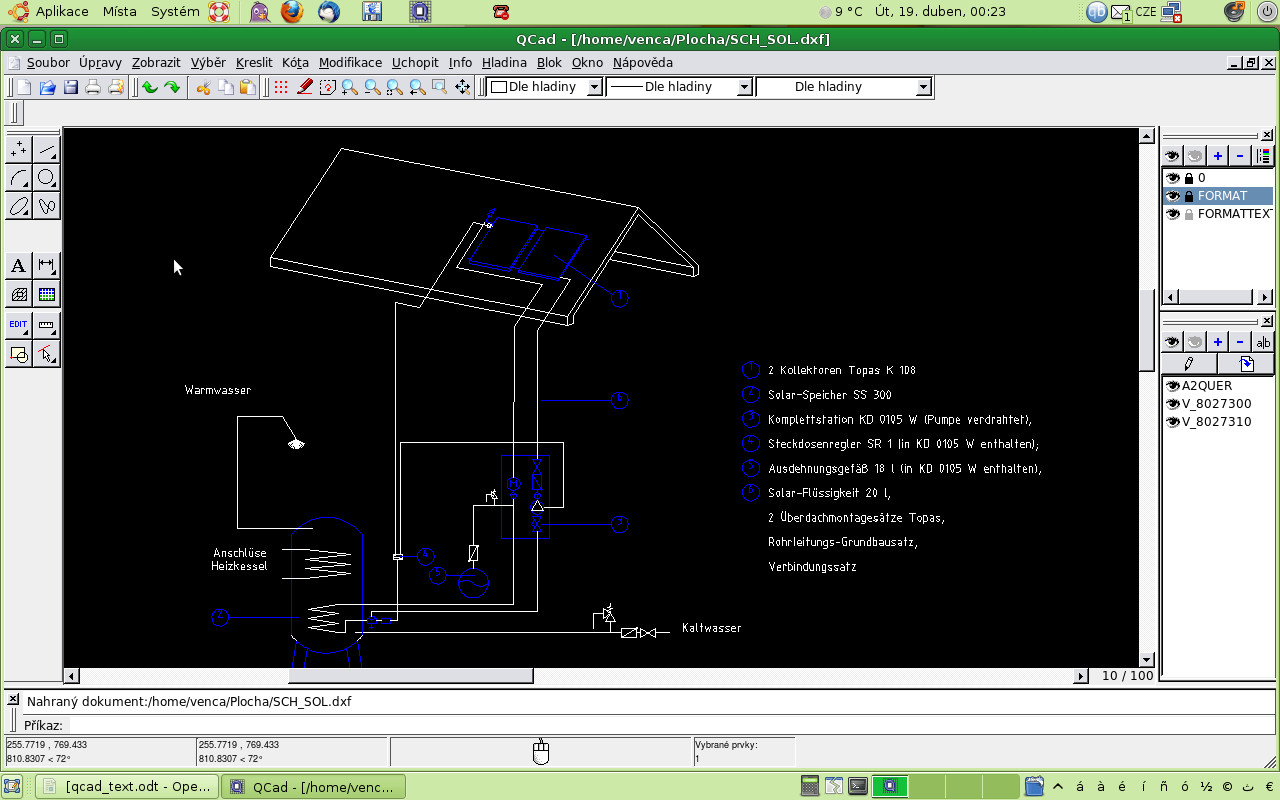
Task: Toggle visibility of the FORMATTEXT layer
Action: [x=1173, y=214]
